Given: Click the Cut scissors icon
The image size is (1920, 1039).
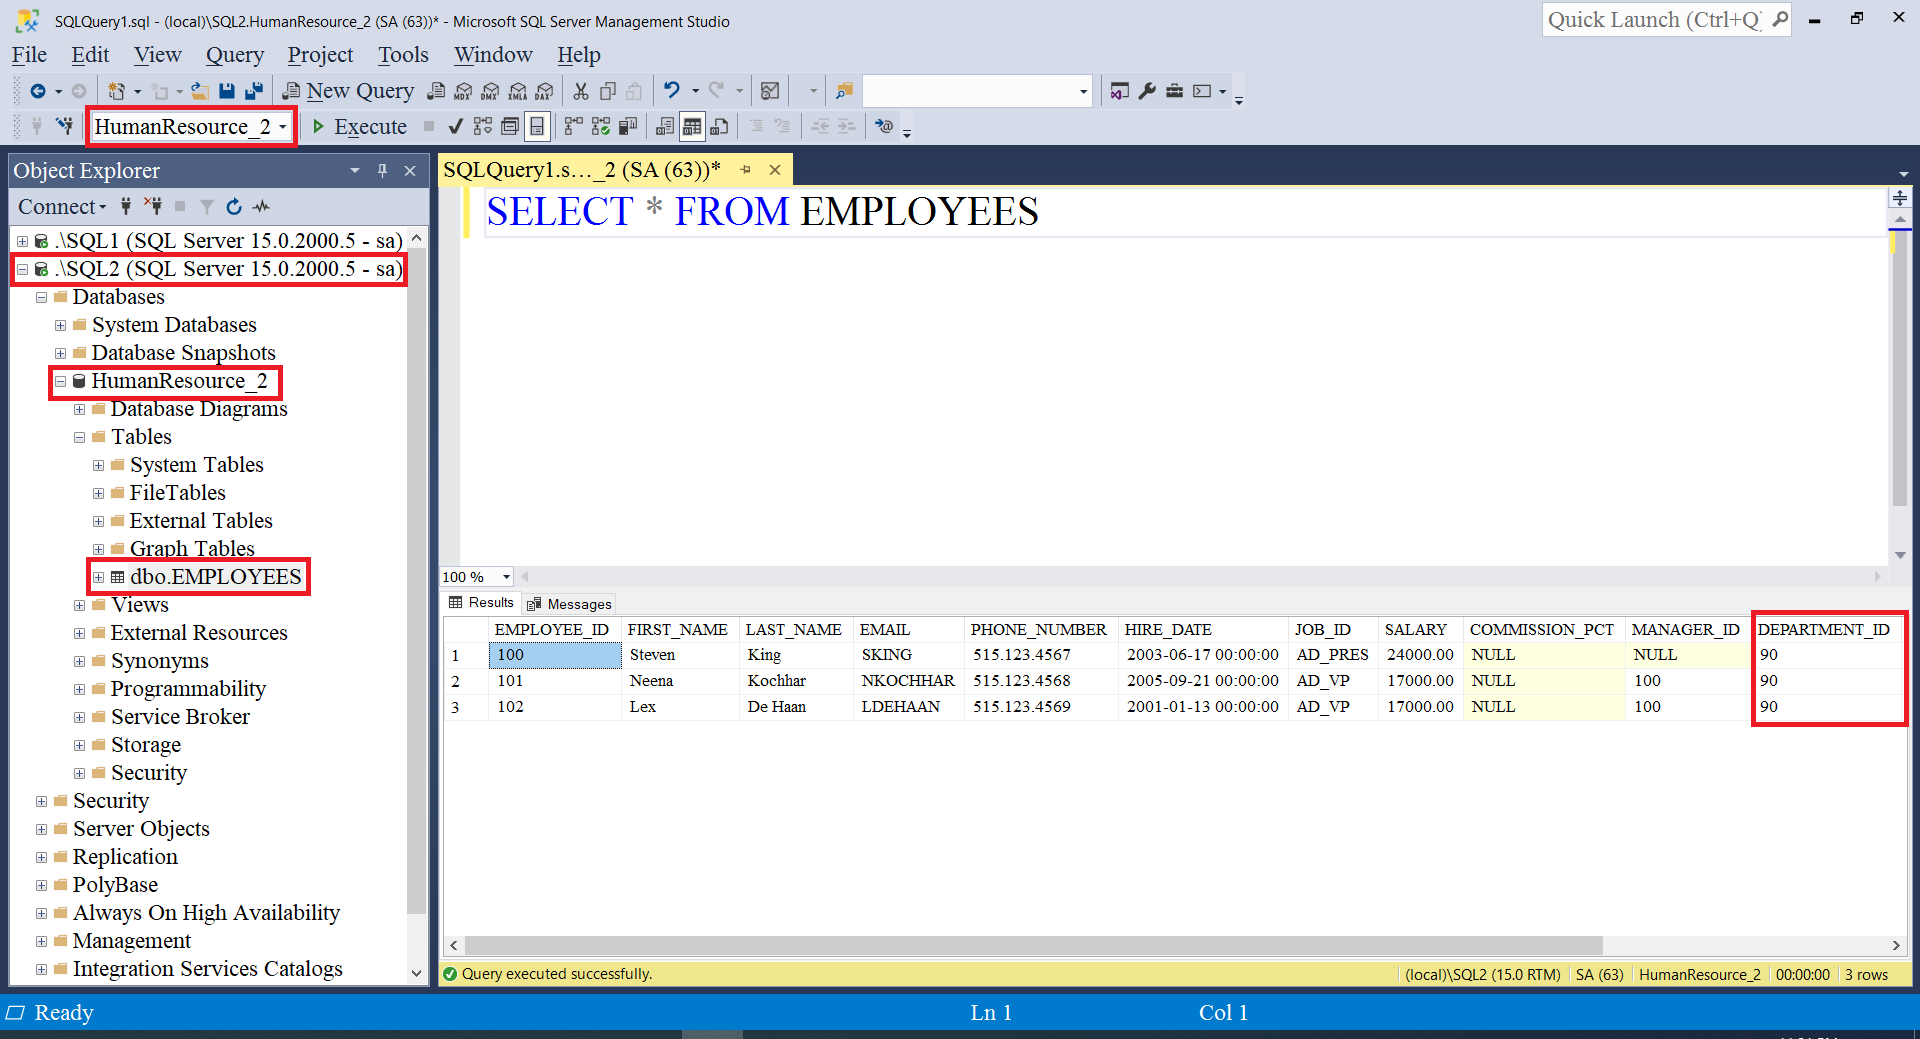Looking at the screenshot, I should click(580, 91).
